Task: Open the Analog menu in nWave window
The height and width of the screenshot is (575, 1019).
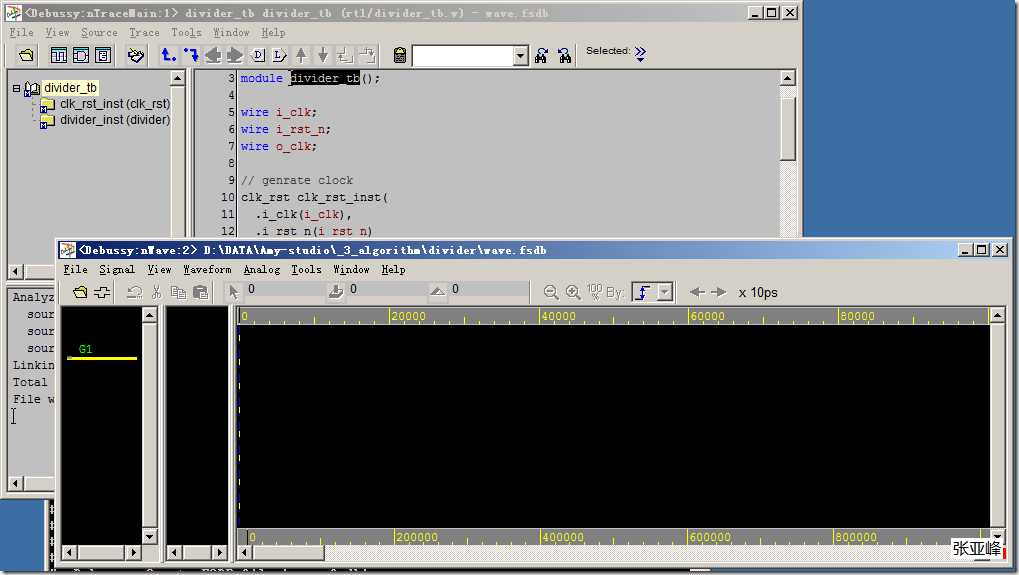Action: pos(261,269)
